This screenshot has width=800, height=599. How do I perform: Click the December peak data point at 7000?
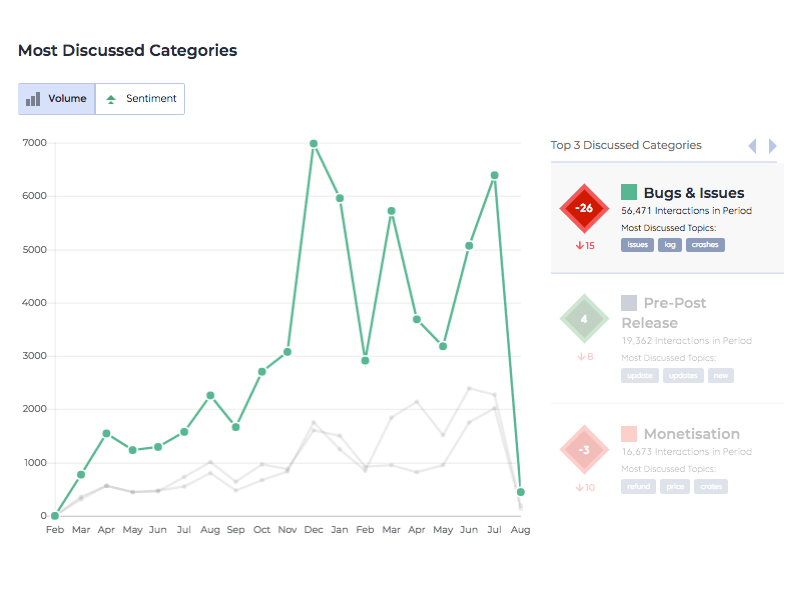pos(313,144)
